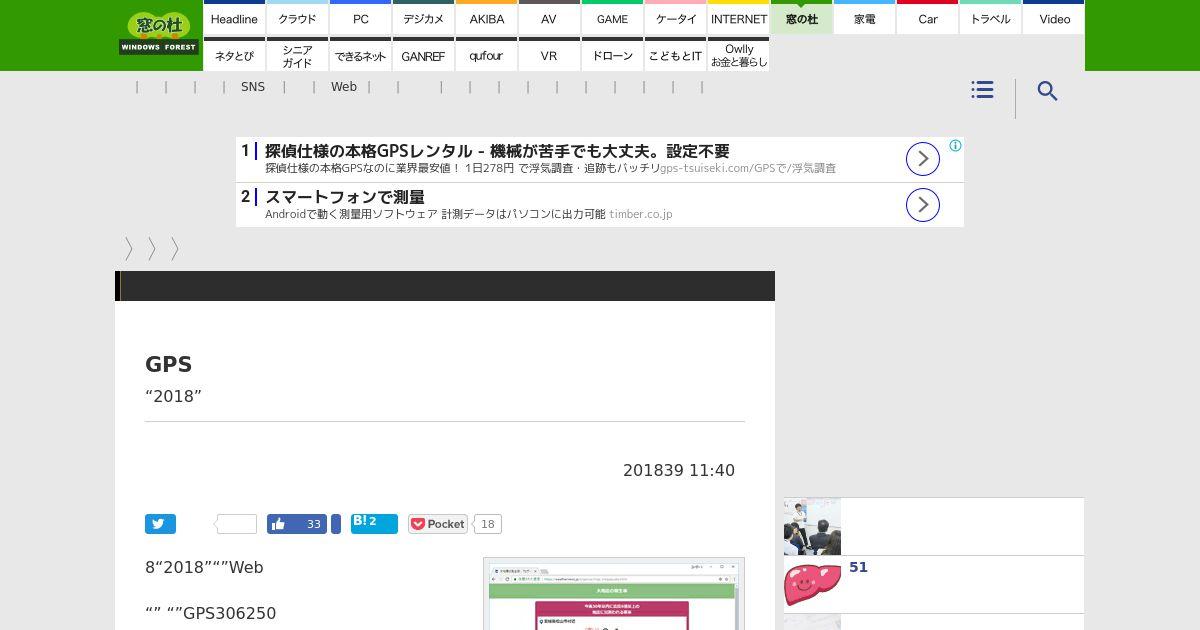Save the article with the Pocket button

(437, 524)
